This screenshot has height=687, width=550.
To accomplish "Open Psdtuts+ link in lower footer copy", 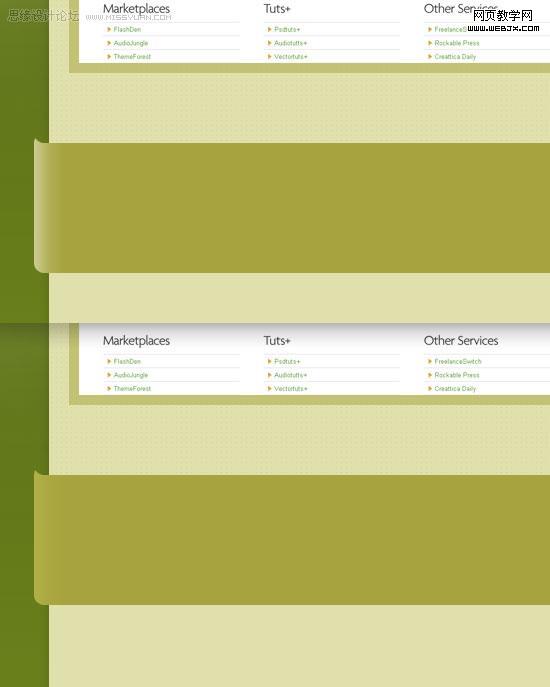I will [287, 361].
